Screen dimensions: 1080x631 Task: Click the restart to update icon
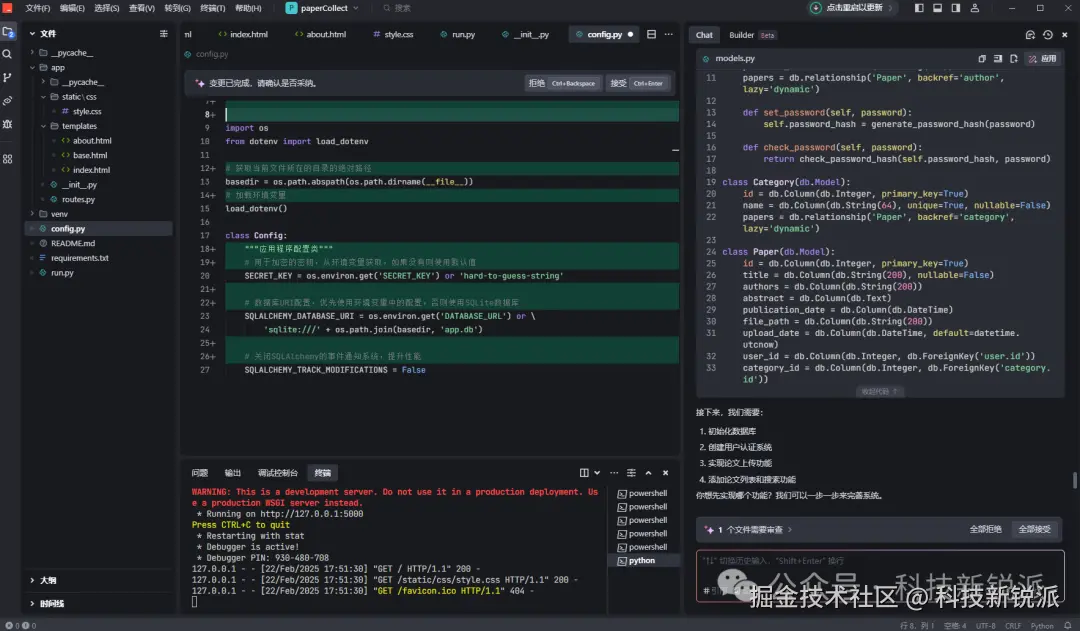pos(816,8)
